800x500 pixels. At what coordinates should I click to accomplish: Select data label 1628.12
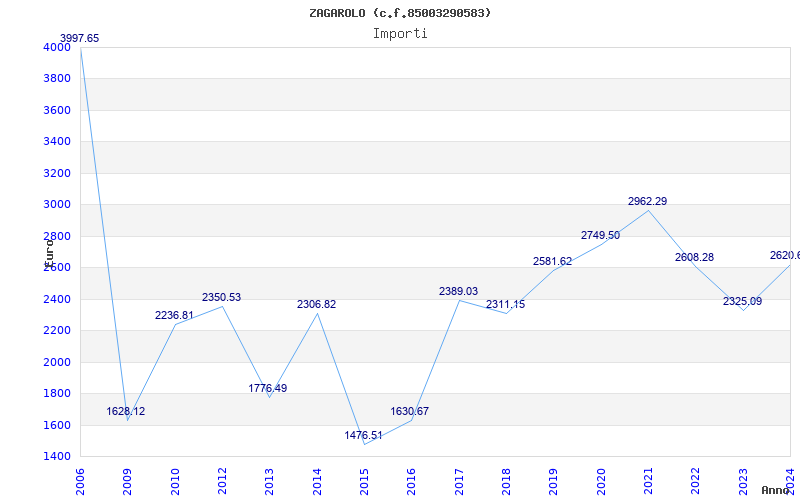126,411
